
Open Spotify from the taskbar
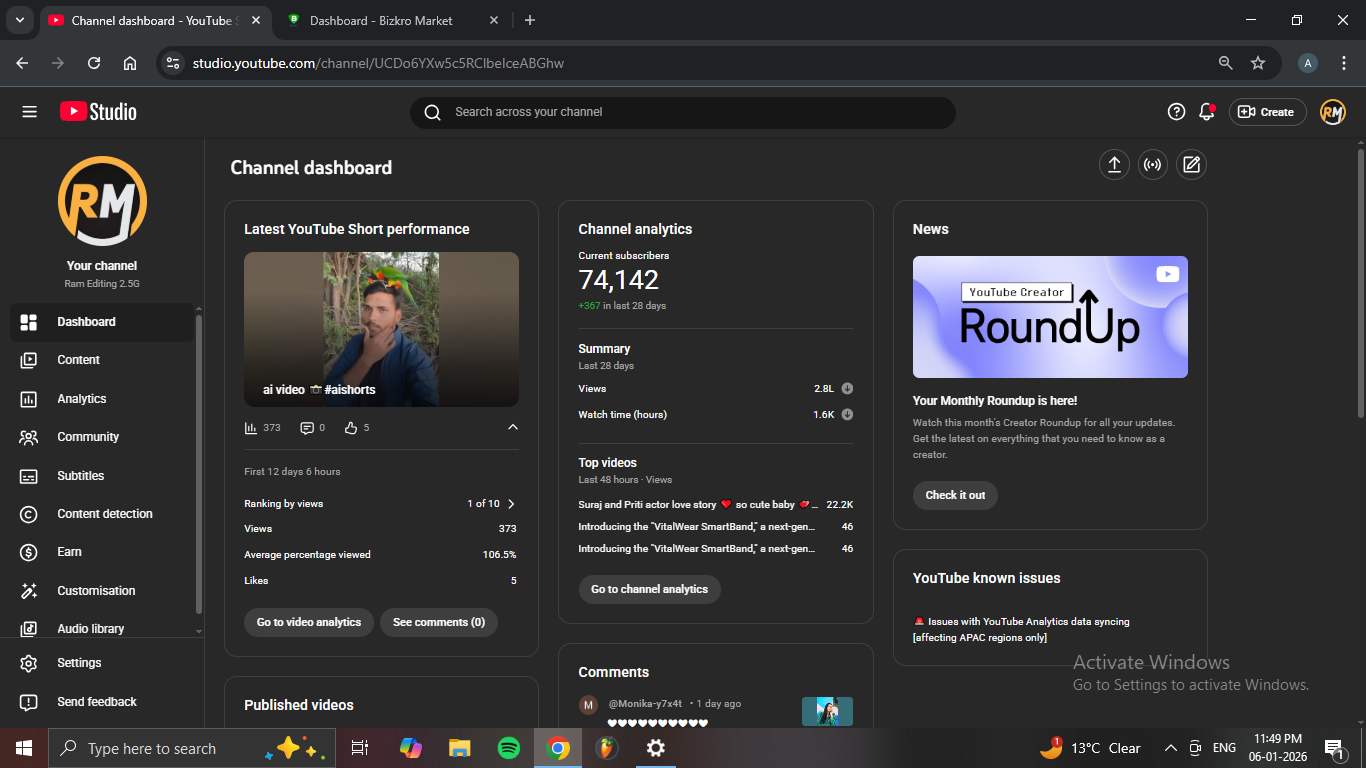[x=508, y=748]
